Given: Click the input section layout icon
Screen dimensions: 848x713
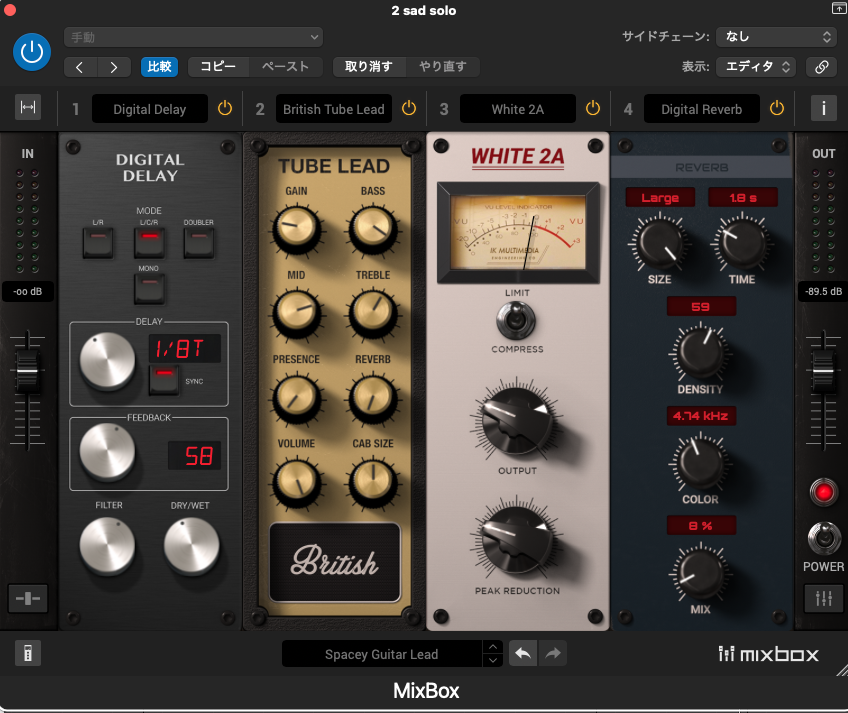Looking at the screenshot, I should tap(28, 598).
